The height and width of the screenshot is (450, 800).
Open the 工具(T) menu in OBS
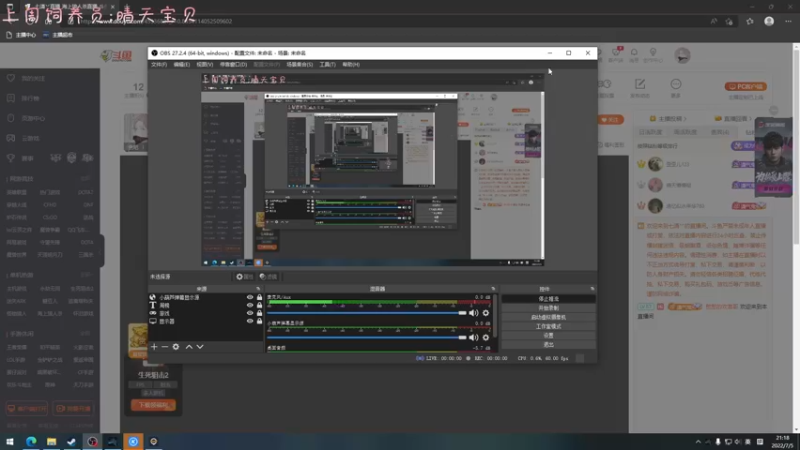(x=328, y=65)
